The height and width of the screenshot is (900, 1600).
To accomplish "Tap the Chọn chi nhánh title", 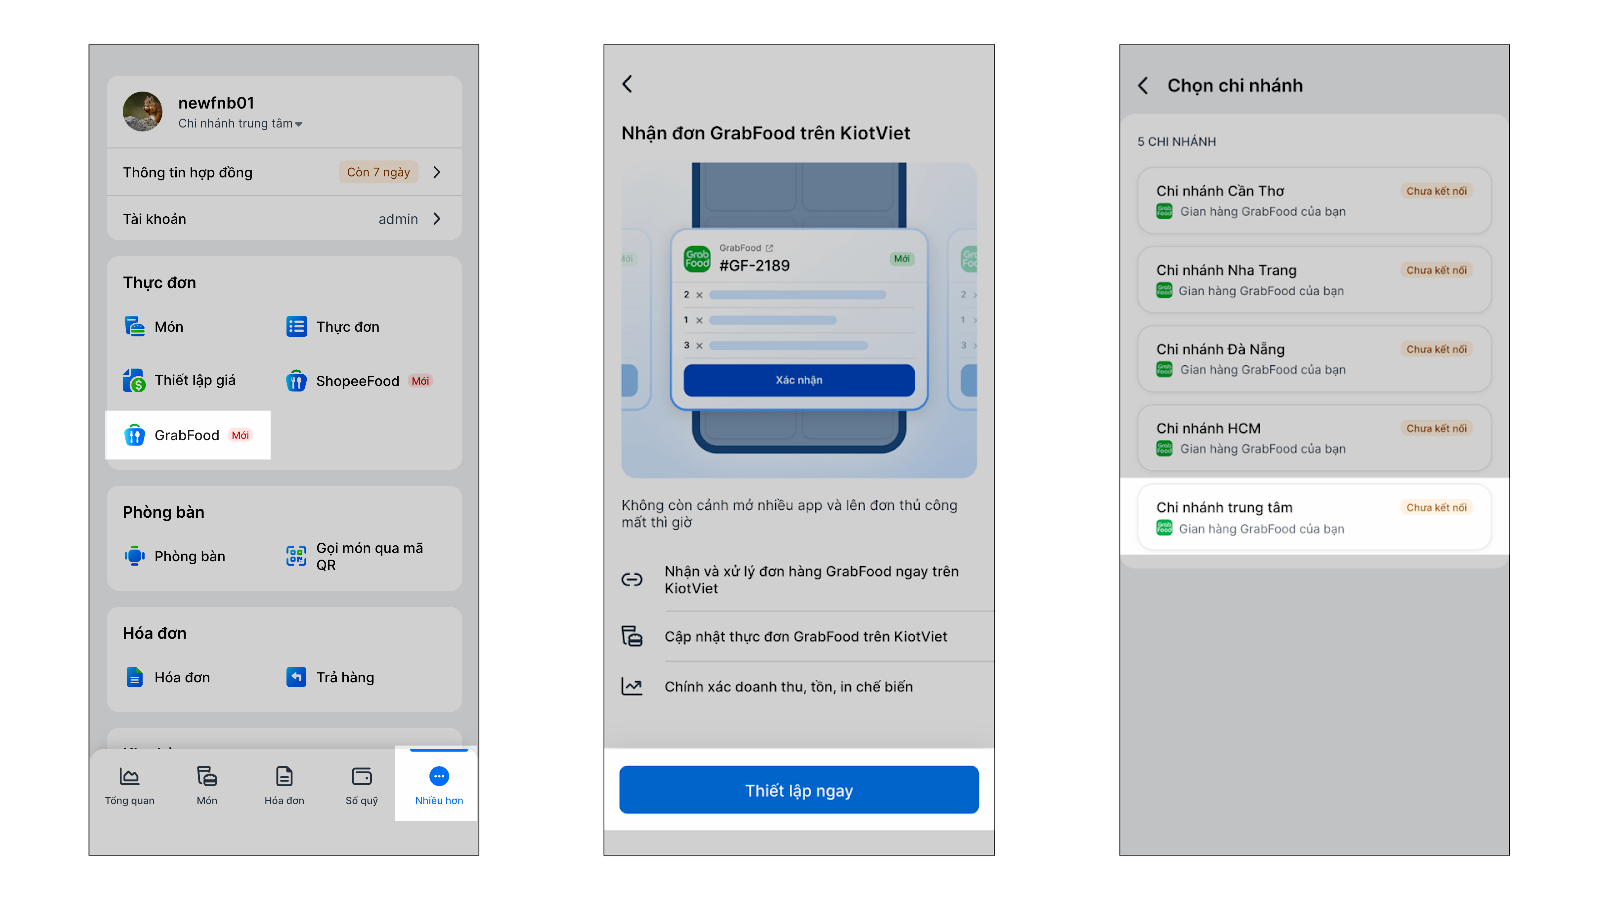I will [x=1235, y=86].
